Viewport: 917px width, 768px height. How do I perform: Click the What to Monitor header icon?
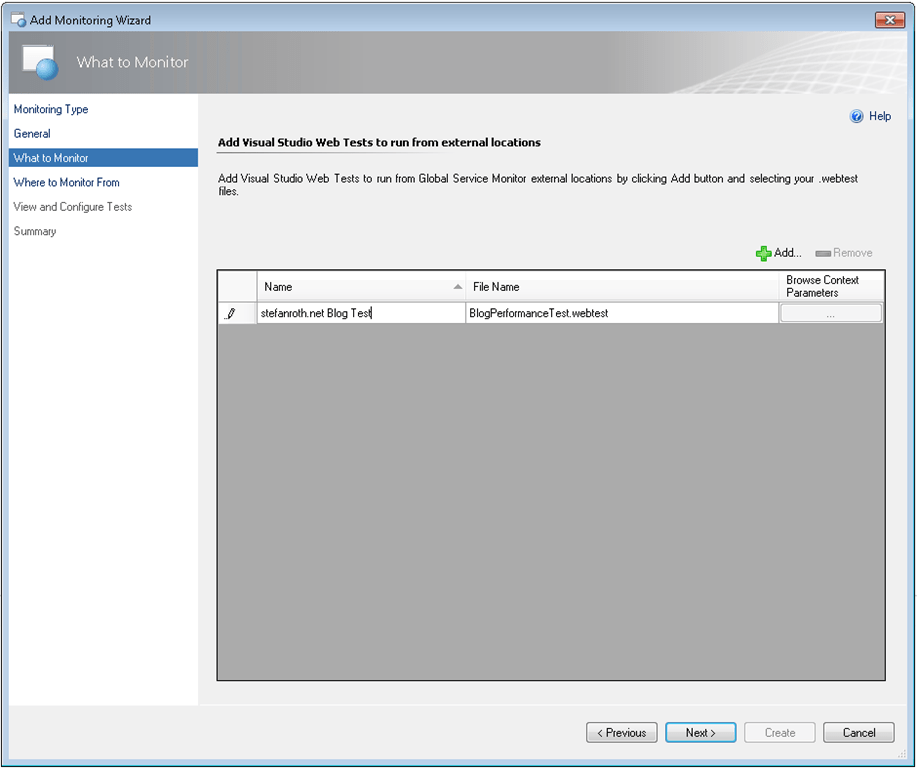tap(40, 63)
